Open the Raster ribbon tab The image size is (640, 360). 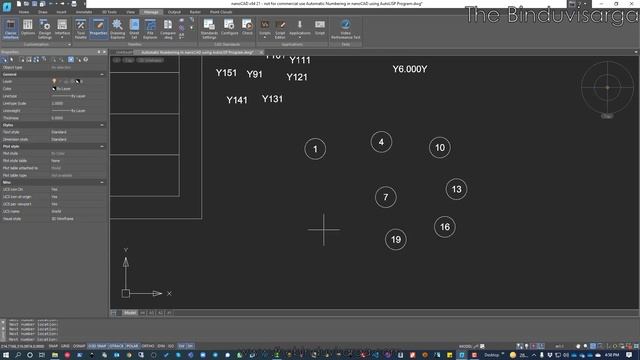195,12
